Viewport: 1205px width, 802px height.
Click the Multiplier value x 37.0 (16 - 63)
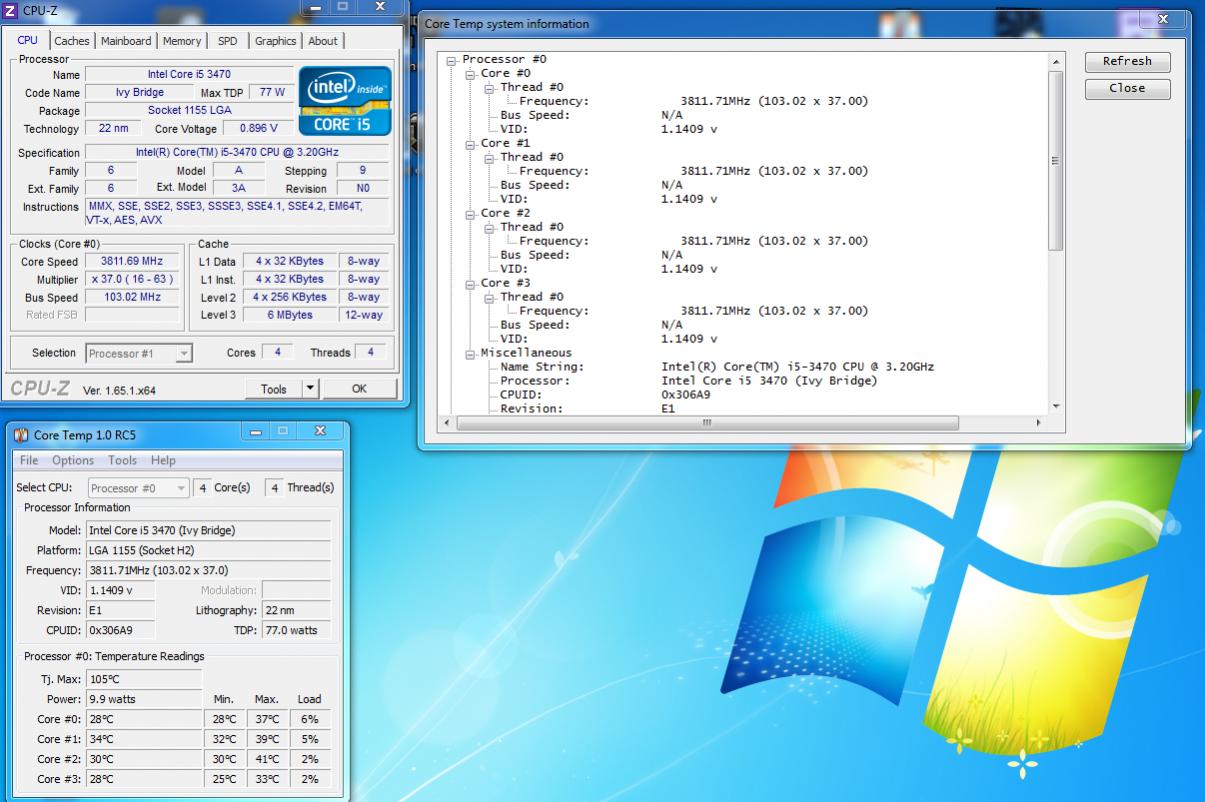[133, 279]
